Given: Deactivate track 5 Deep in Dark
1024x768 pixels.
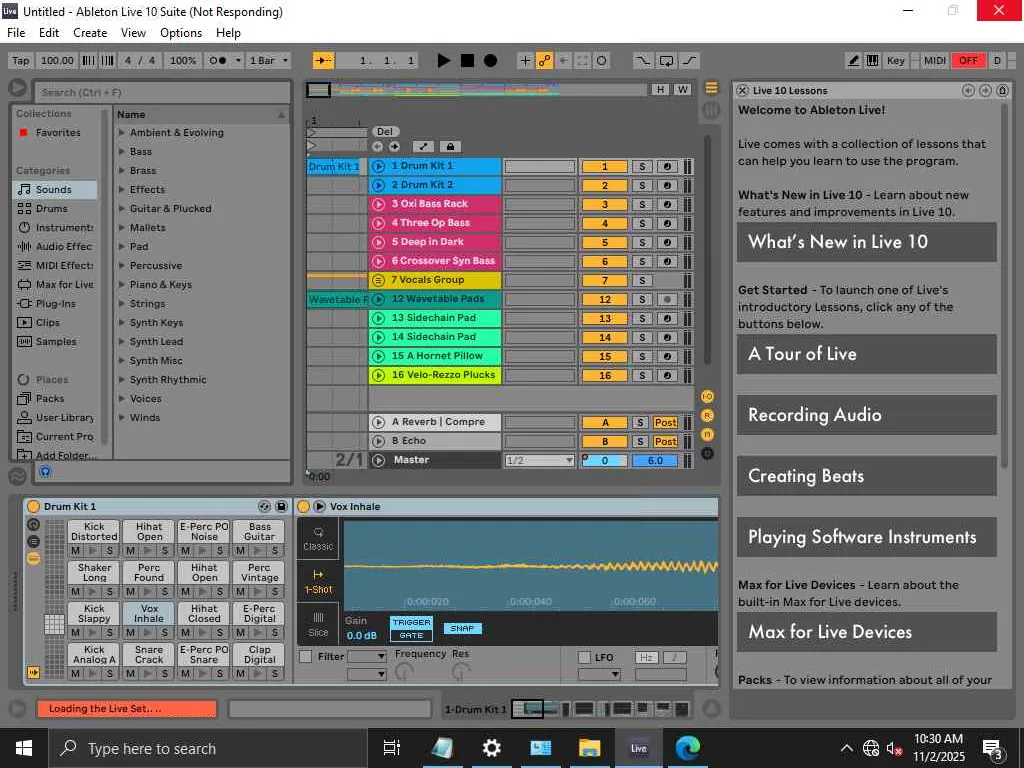Looking at the screenshot, I should point(605,242).
